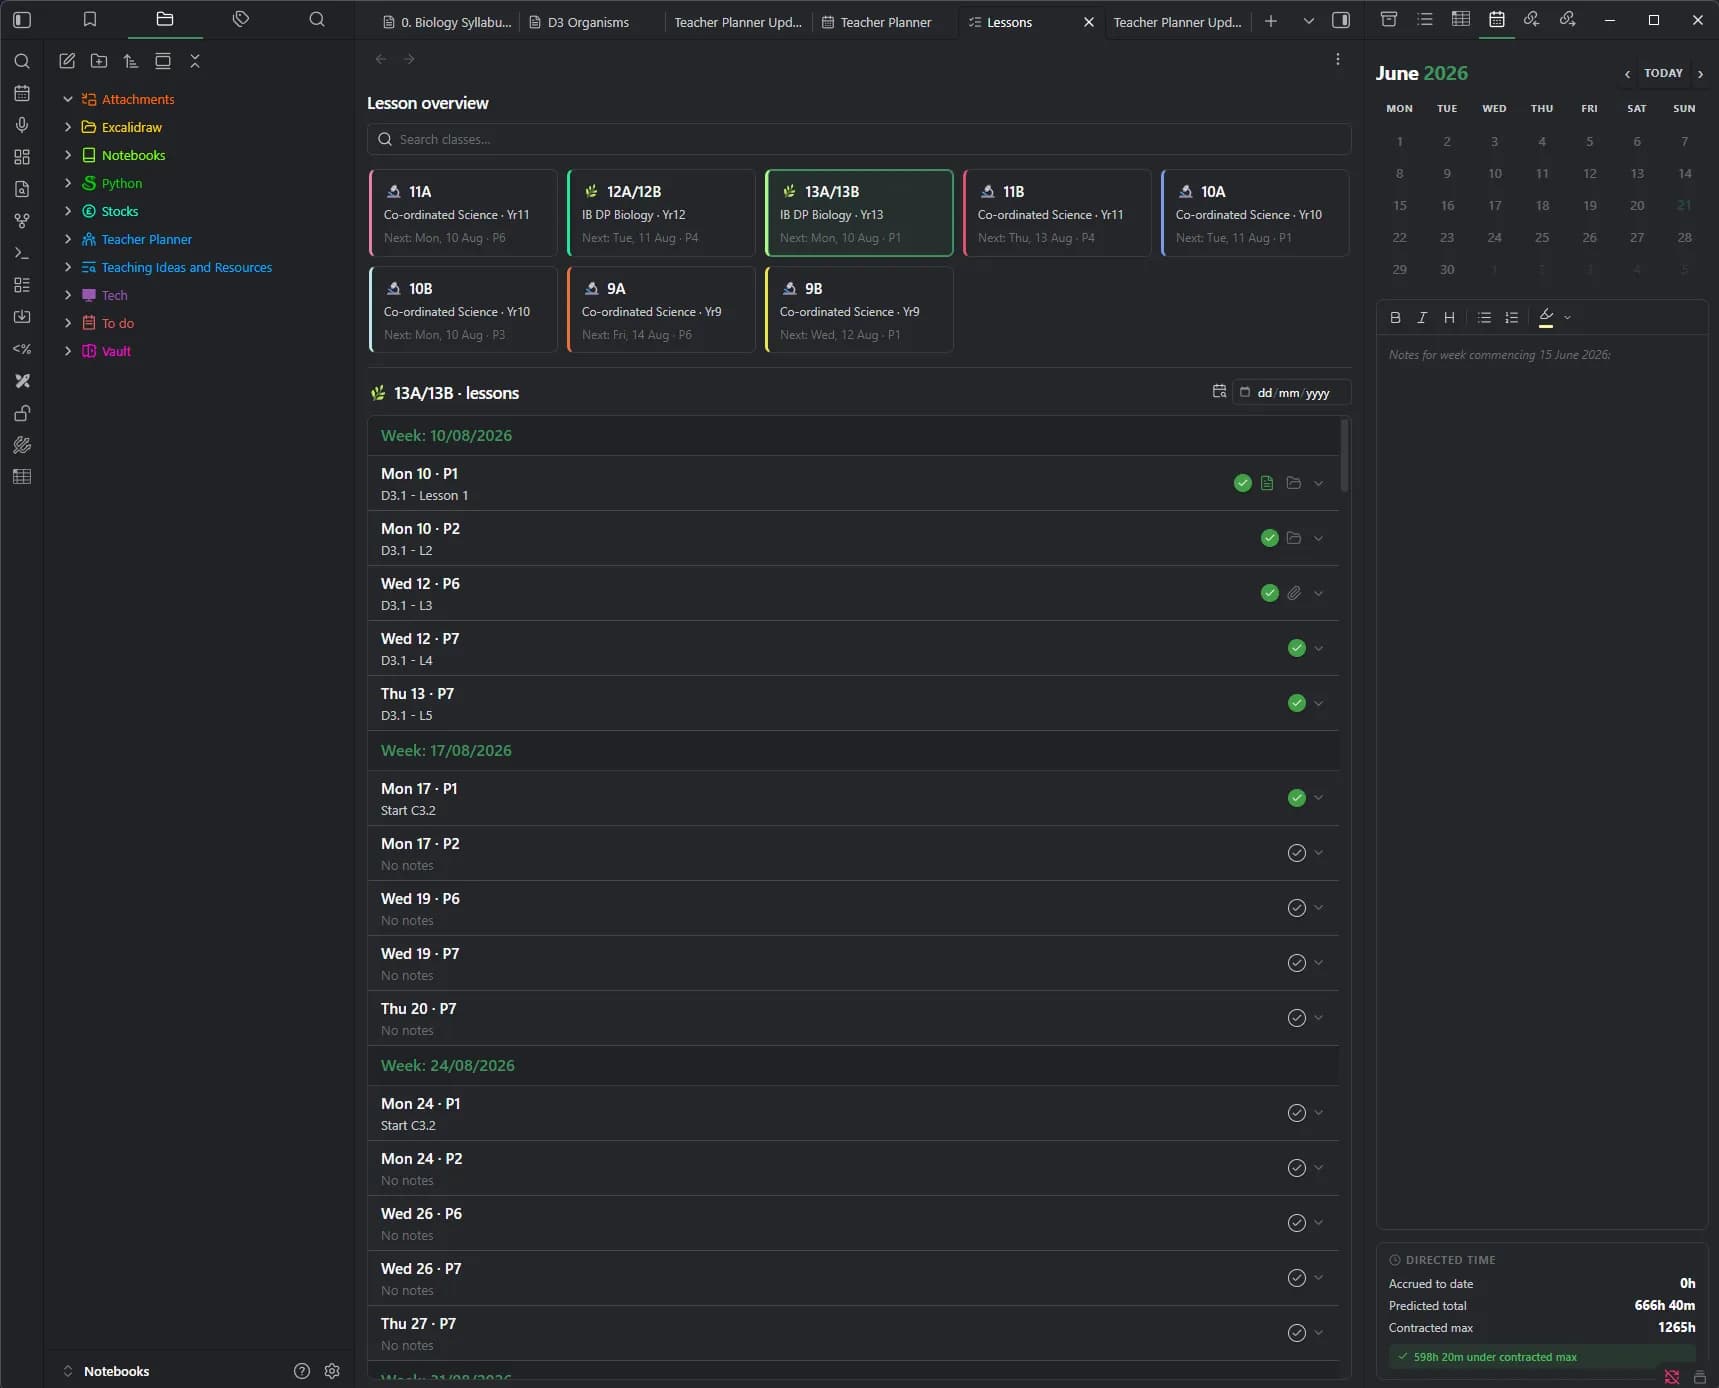Select the 9B class card
The height and width of the screenshot is (1388, 1719).
click(x=859, y=310)
